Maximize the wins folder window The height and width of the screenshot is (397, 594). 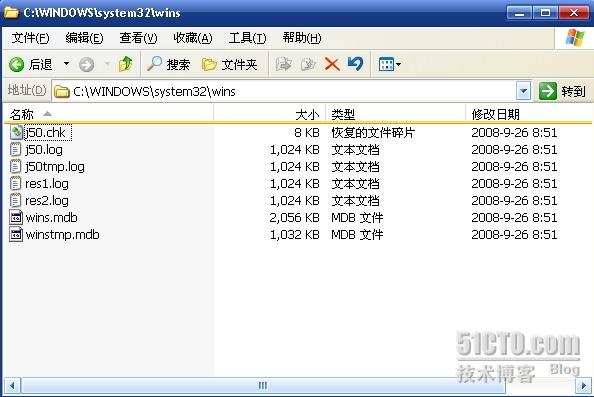click(545, 13)
